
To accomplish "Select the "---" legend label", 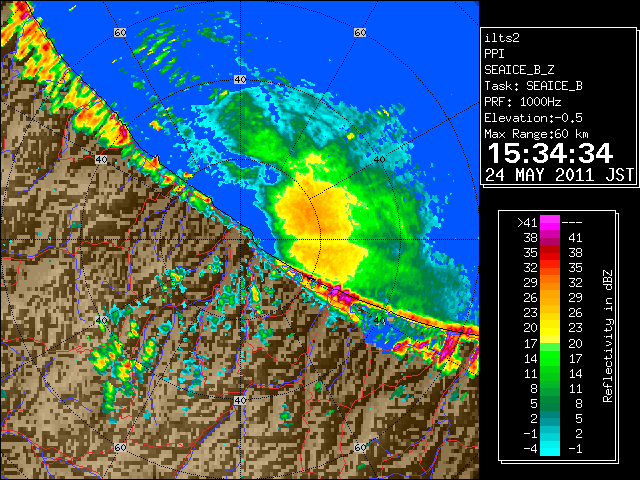I will [572, 222].
